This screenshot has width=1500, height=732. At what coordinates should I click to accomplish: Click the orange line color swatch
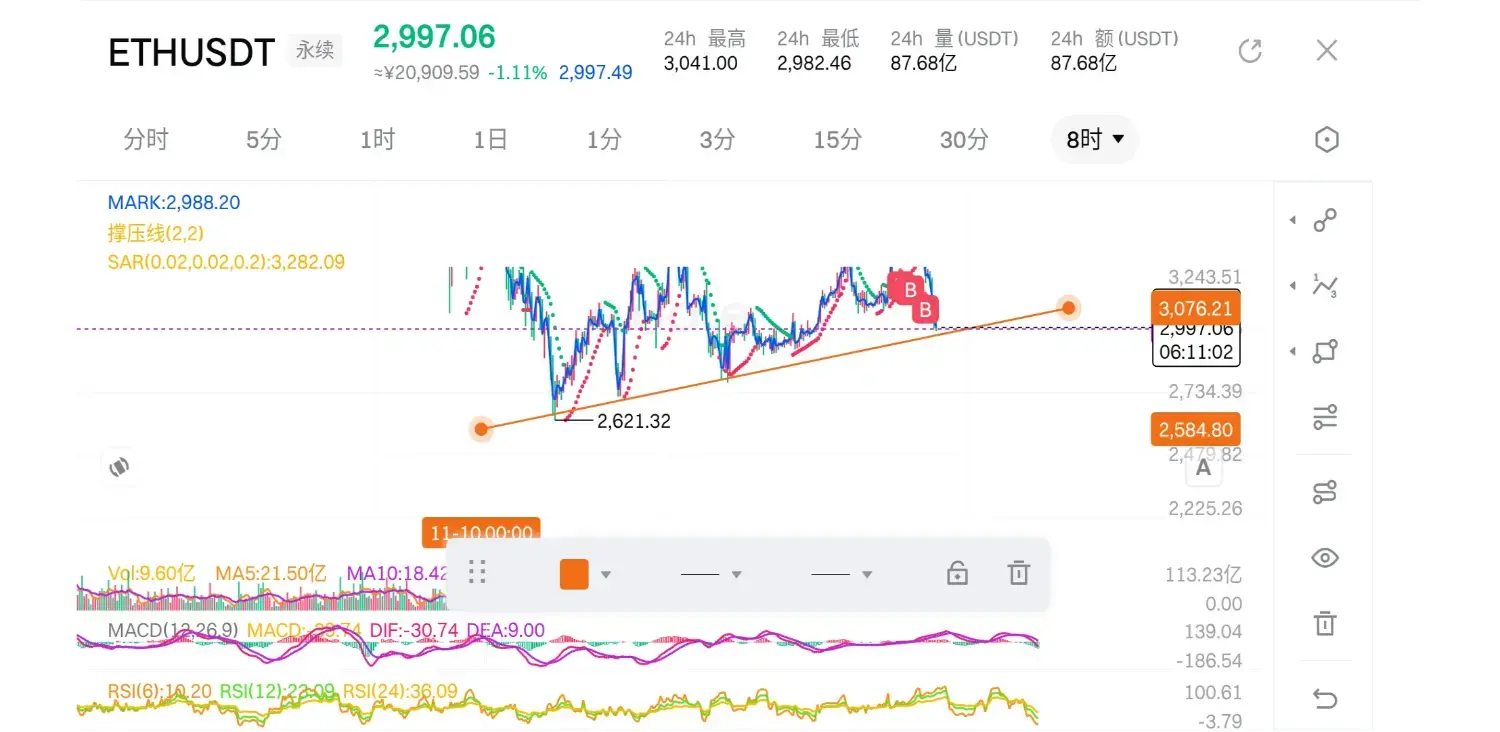tap(574, 574)
